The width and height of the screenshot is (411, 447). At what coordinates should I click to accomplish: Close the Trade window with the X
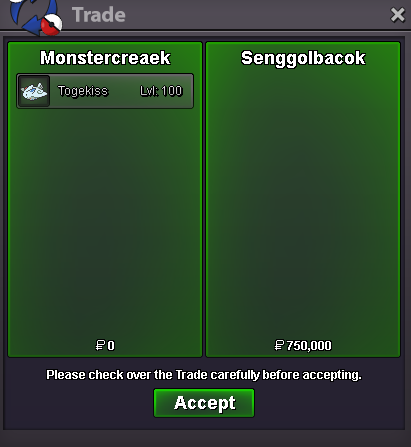pos(397,15)
